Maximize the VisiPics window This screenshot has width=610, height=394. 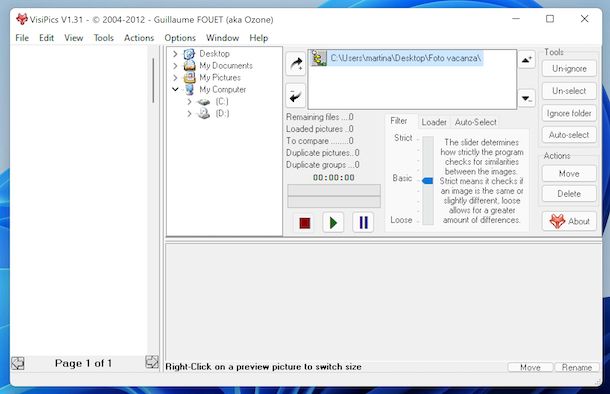tap(550, 19)
